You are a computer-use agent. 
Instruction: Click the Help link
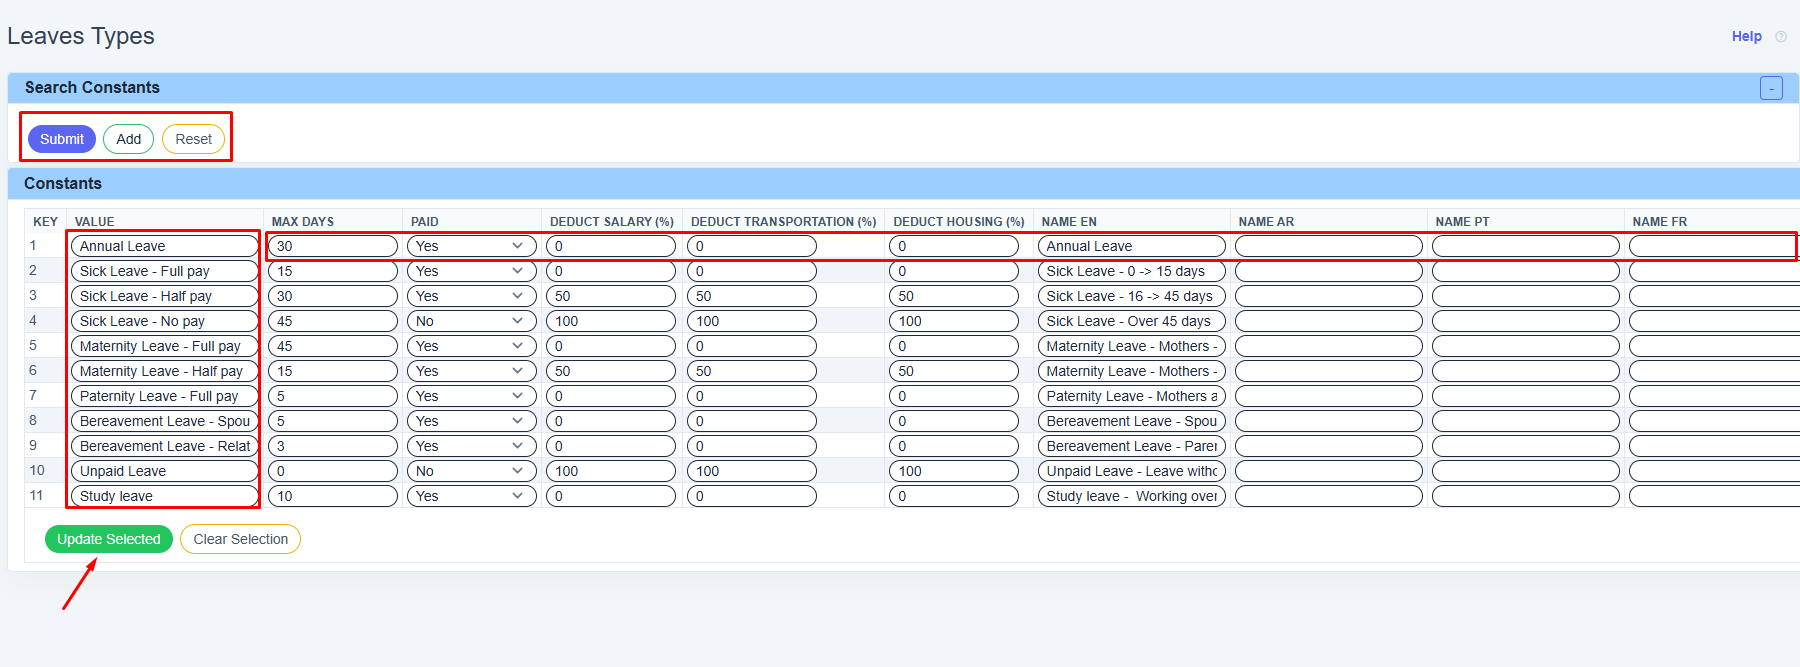1746,36
